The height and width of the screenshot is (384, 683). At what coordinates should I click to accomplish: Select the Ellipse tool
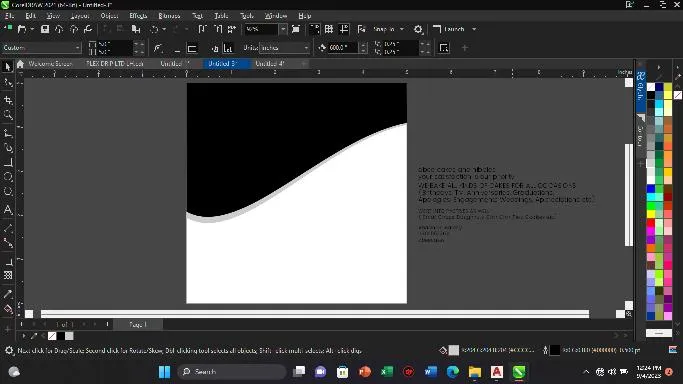7,177
